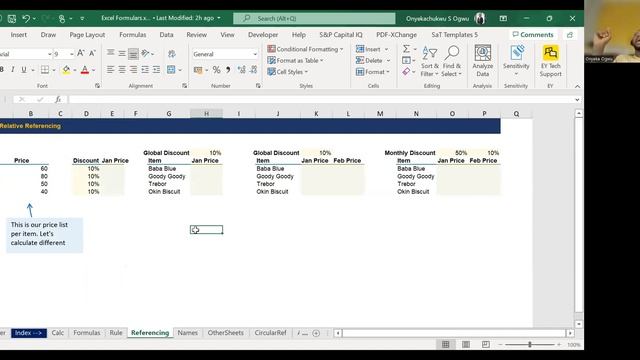Select Top Align icon
This screenshot has height=360, width=640.
pyautogui.click(x=111, y=53)
